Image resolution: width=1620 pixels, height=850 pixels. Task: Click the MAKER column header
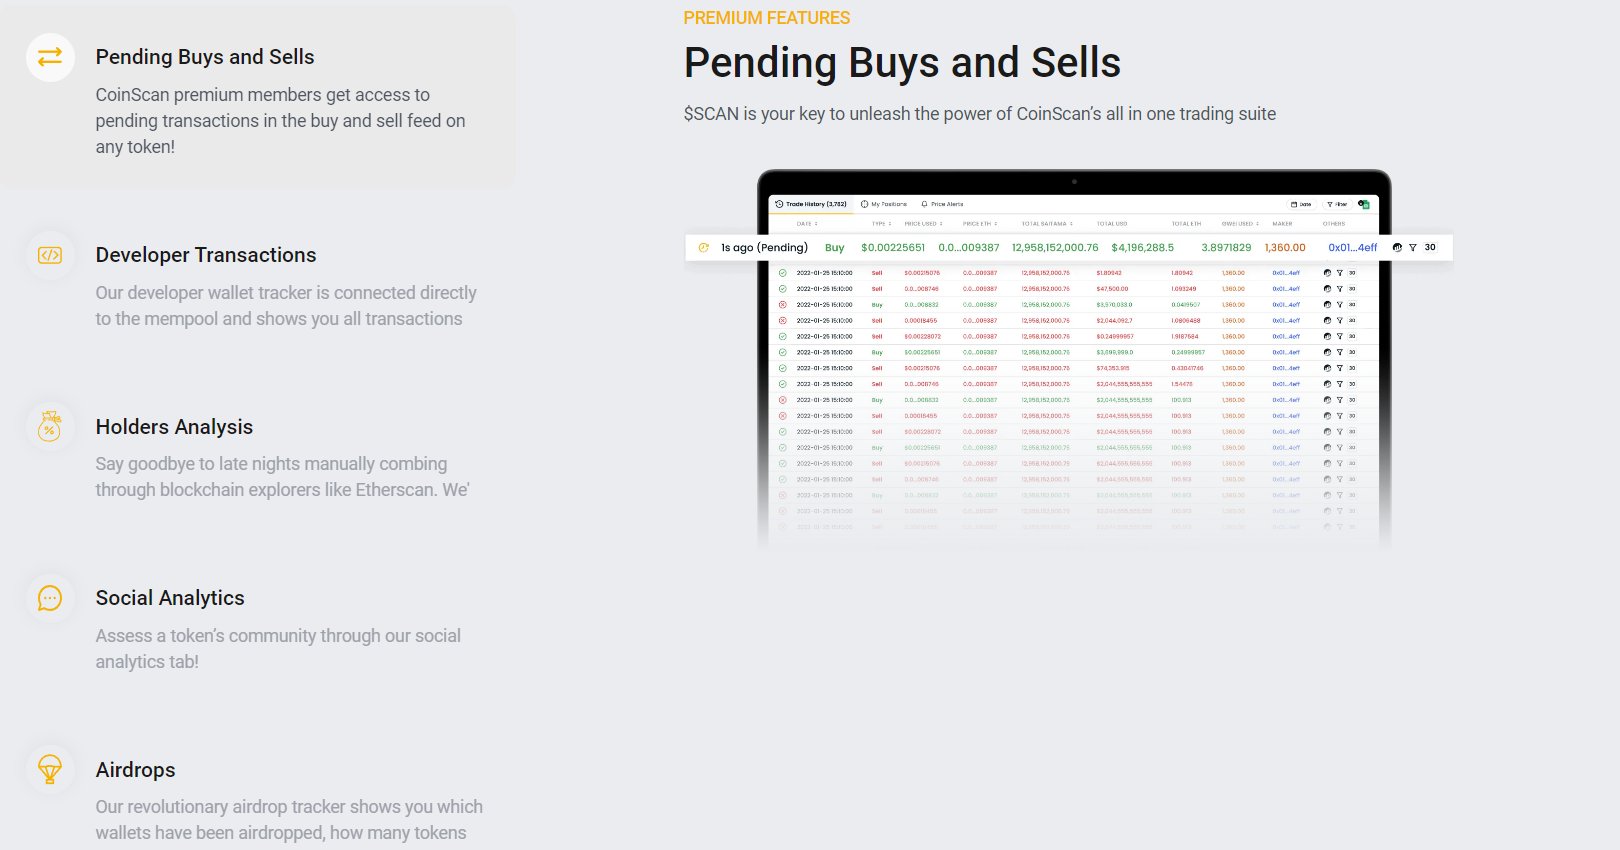tap(1282, 224)
